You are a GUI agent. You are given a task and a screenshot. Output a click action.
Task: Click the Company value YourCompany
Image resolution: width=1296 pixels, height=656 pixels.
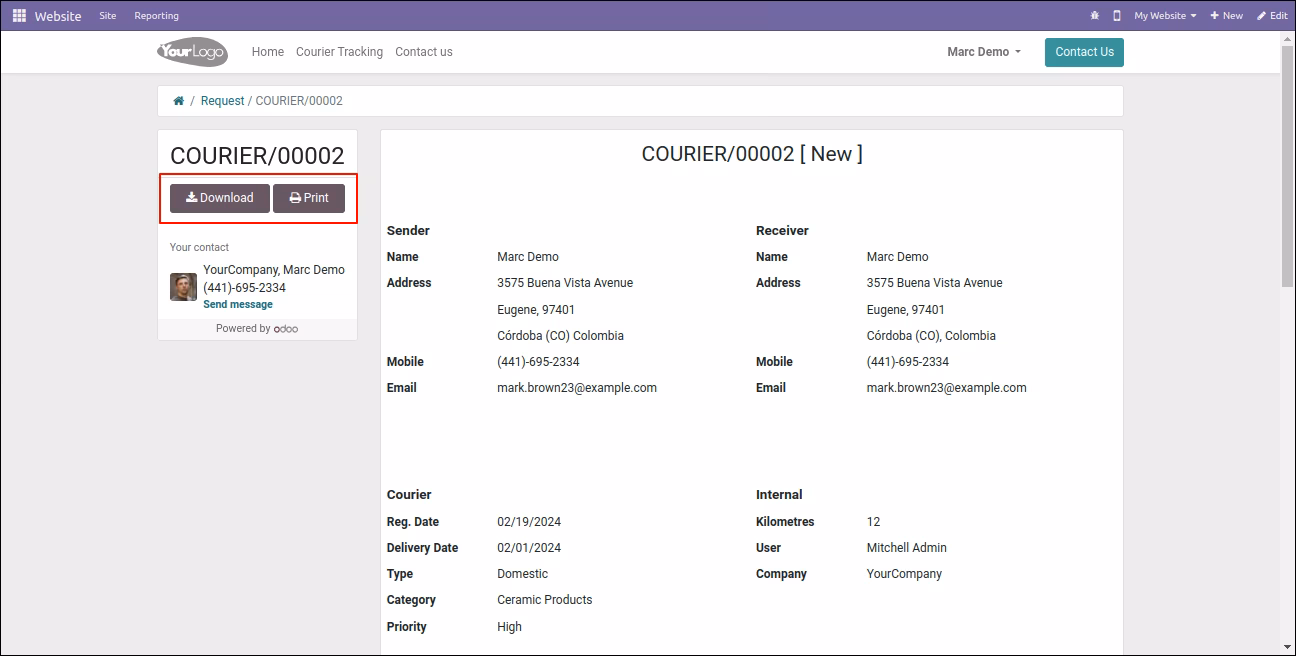pos(905,574)
